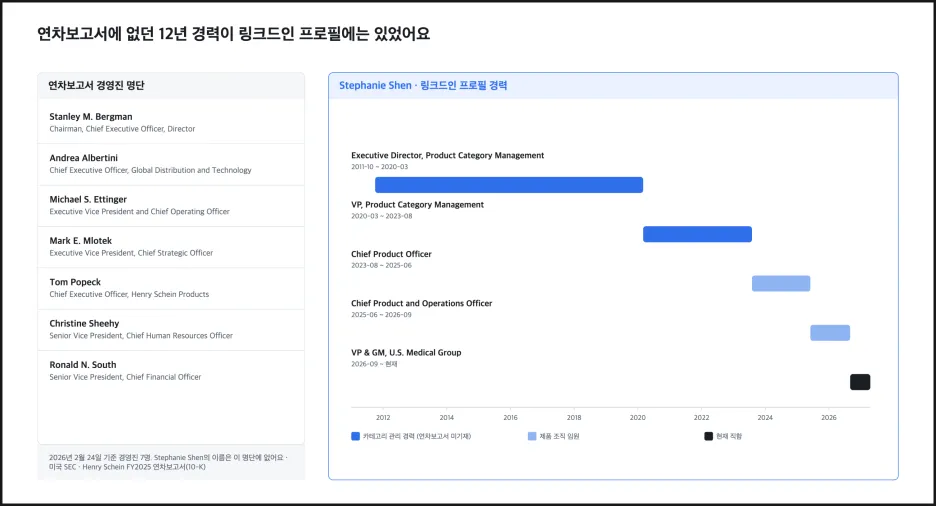Click 'Chief Executive Officer, Global Distribution and Technology' text

150,170
